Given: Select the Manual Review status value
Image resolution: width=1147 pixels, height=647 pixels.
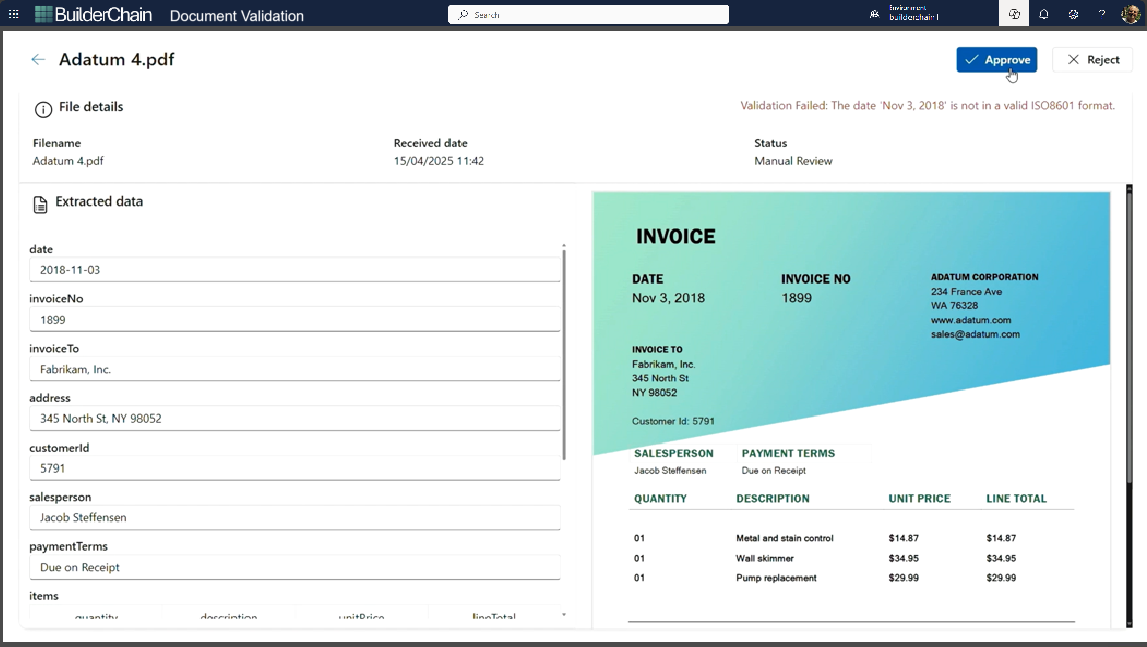Looking at the screenshot, I should (x=794, y=161).
